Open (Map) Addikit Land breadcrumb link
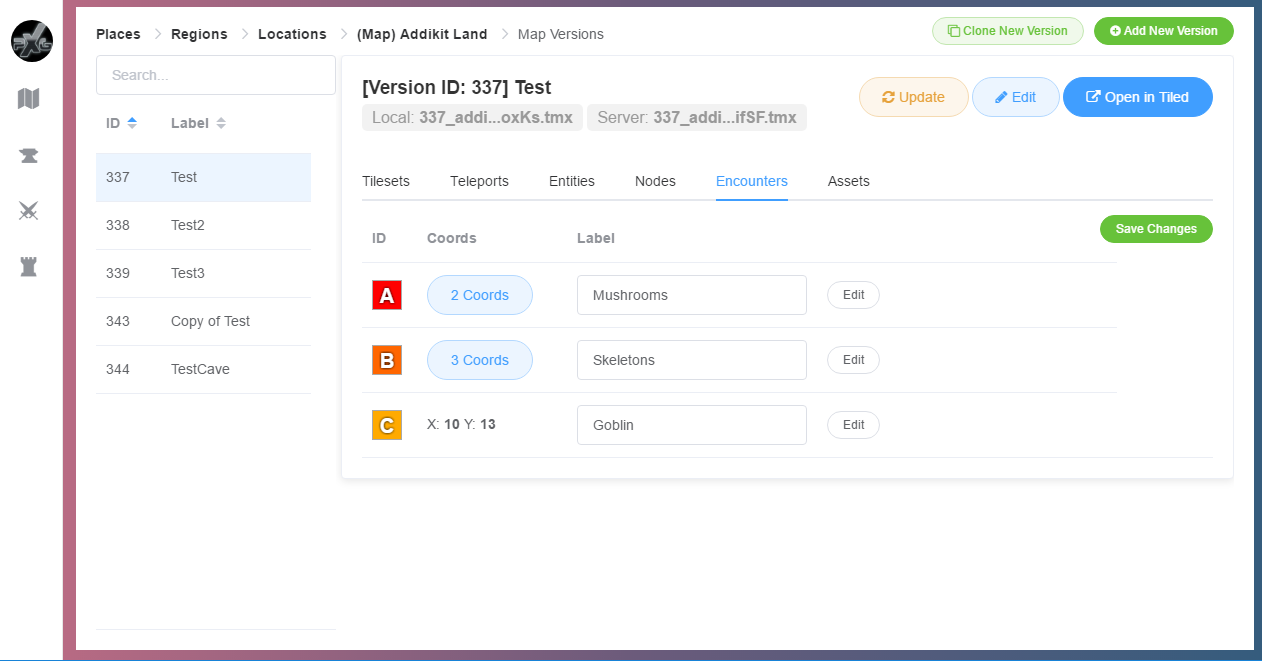The height and width of the screenshot is (661, 1262). tap(422, 34)
